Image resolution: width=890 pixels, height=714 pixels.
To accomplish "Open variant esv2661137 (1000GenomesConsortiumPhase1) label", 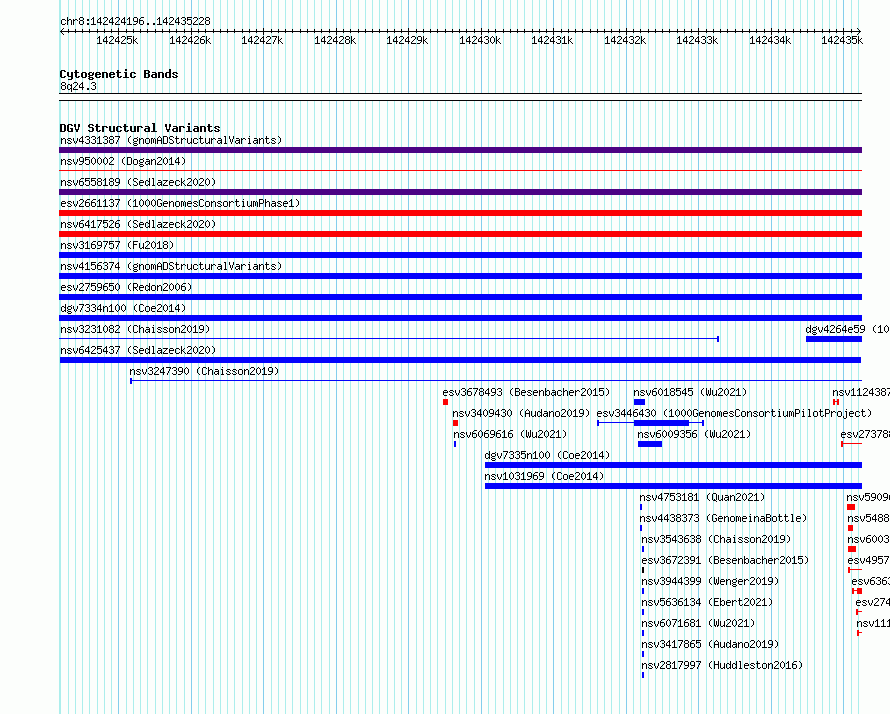I will [180, 203].
